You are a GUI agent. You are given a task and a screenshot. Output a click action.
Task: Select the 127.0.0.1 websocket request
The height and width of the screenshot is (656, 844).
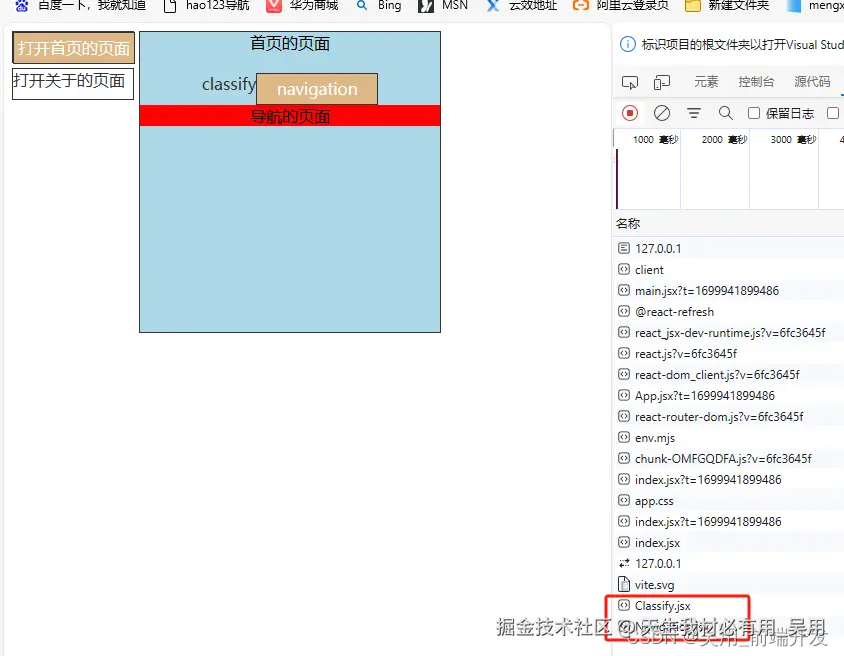tap(730, 563)
